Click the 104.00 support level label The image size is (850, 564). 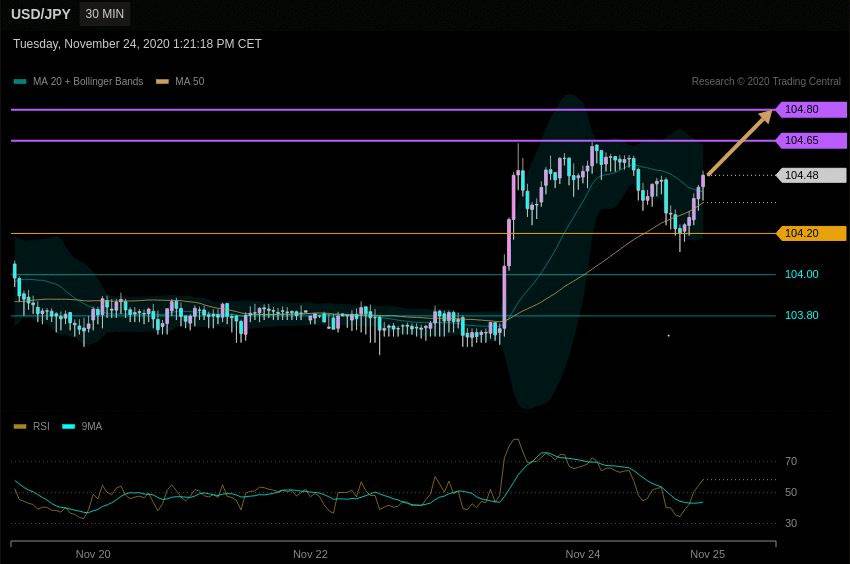(x=802, y=274)
